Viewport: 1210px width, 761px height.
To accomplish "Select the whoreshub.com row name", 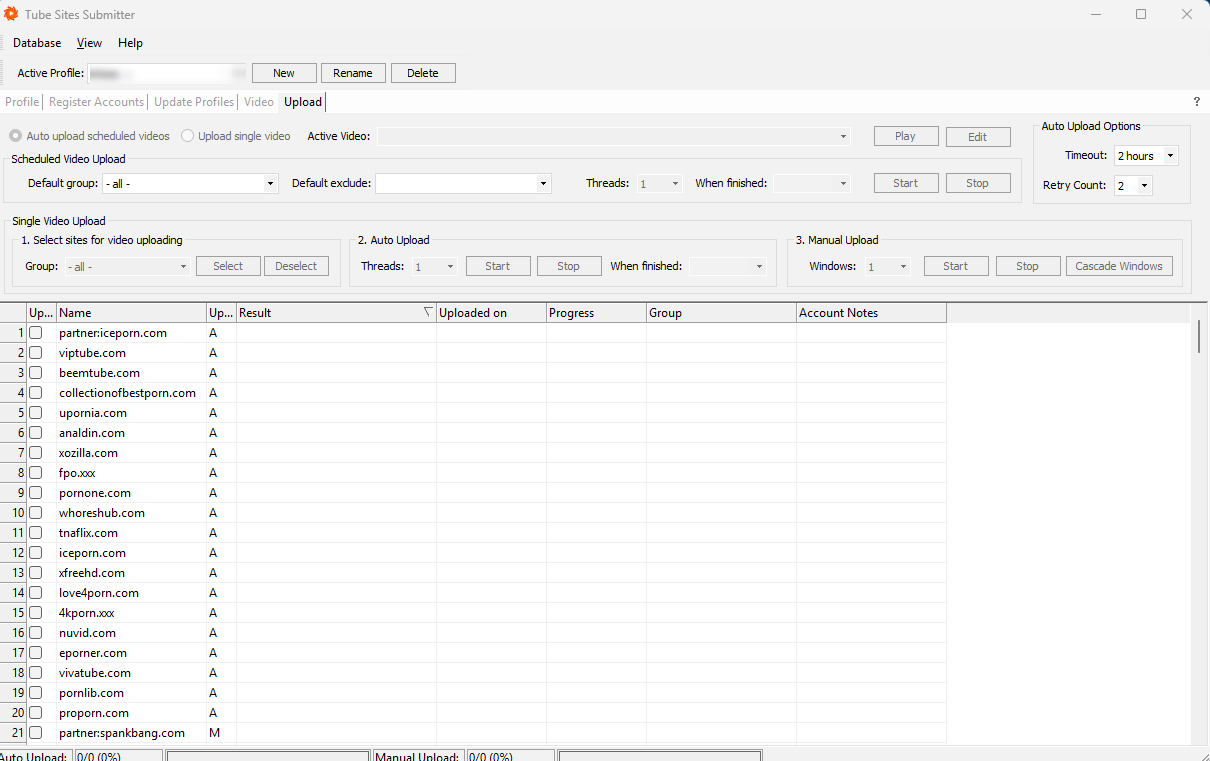I will (x=102, y=513).
